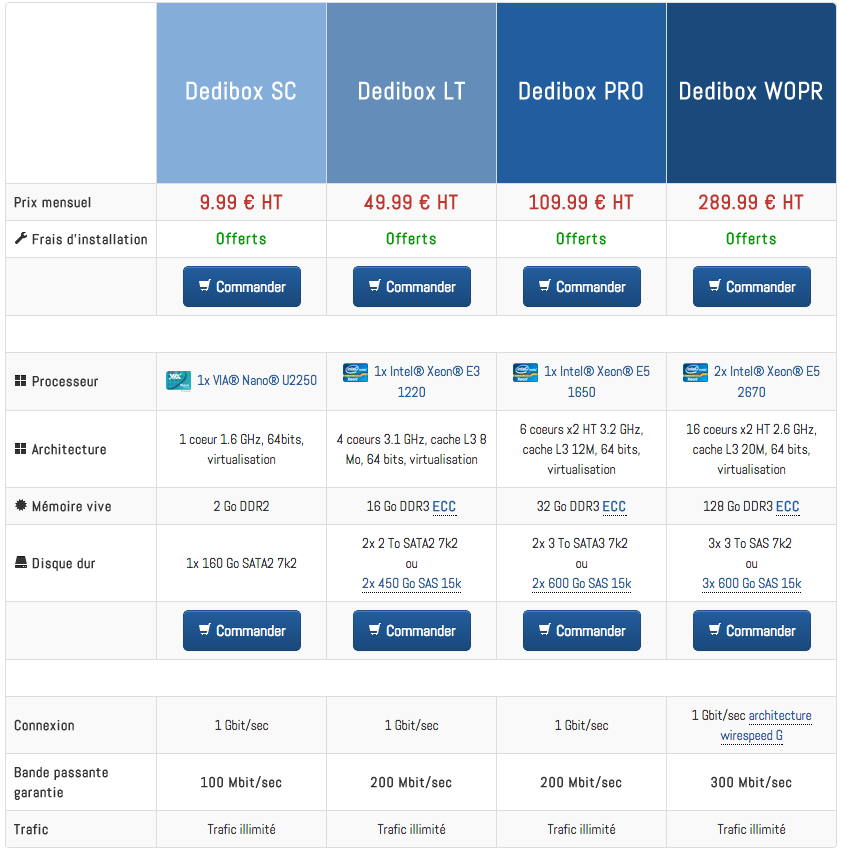Screen dimensions: 841x853
Task: Click the Dedibox SC column header
Action: coord(242,92)
